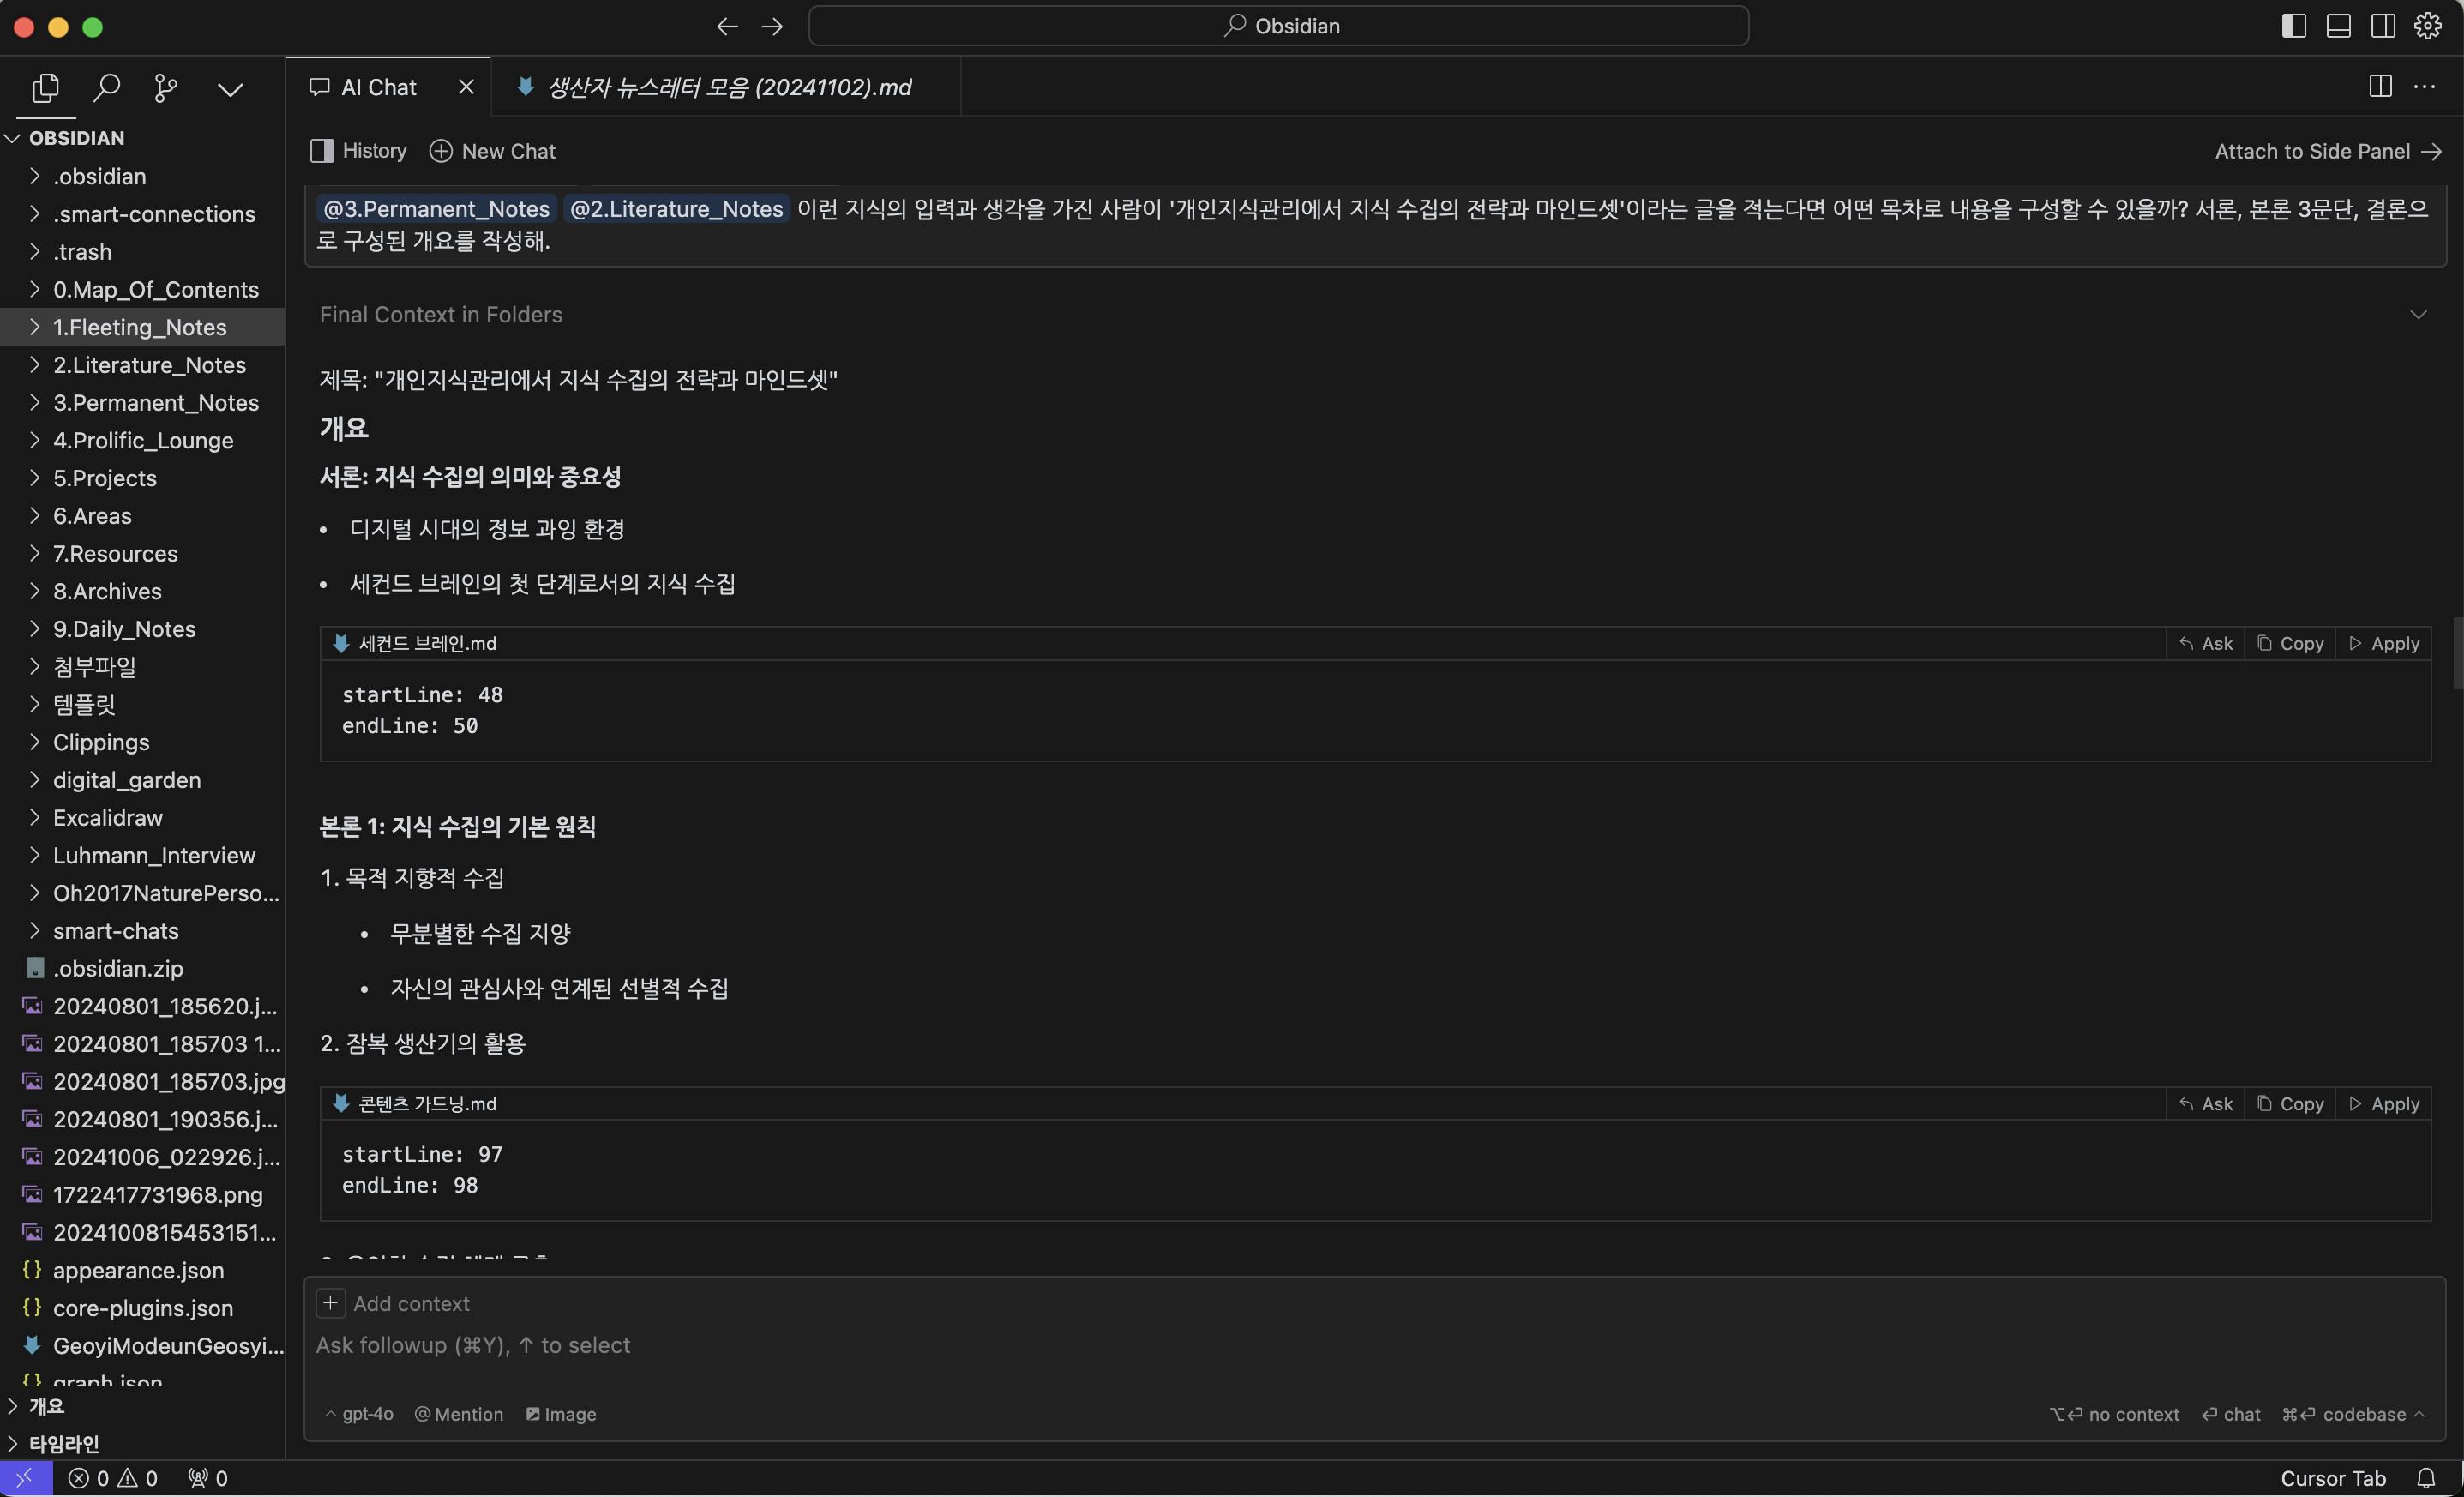2464x1497 pixels.
Task: Select the AI Chat tab
Action: 378,87
